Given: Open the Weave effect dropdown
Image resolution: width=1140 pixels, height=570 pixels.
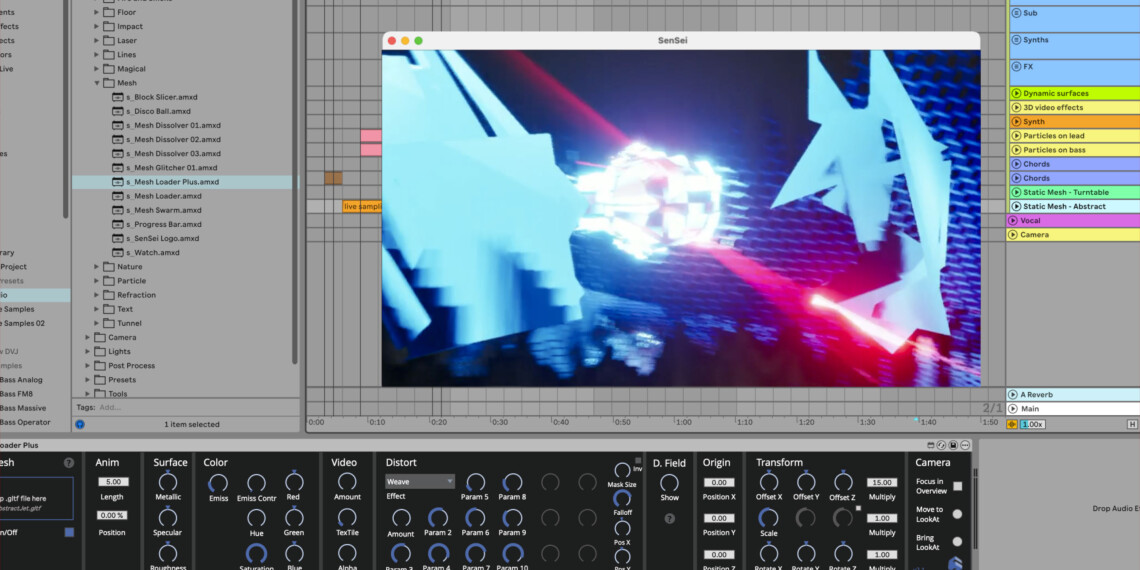Looking at the screenshot, I should [x=420, y=481].
